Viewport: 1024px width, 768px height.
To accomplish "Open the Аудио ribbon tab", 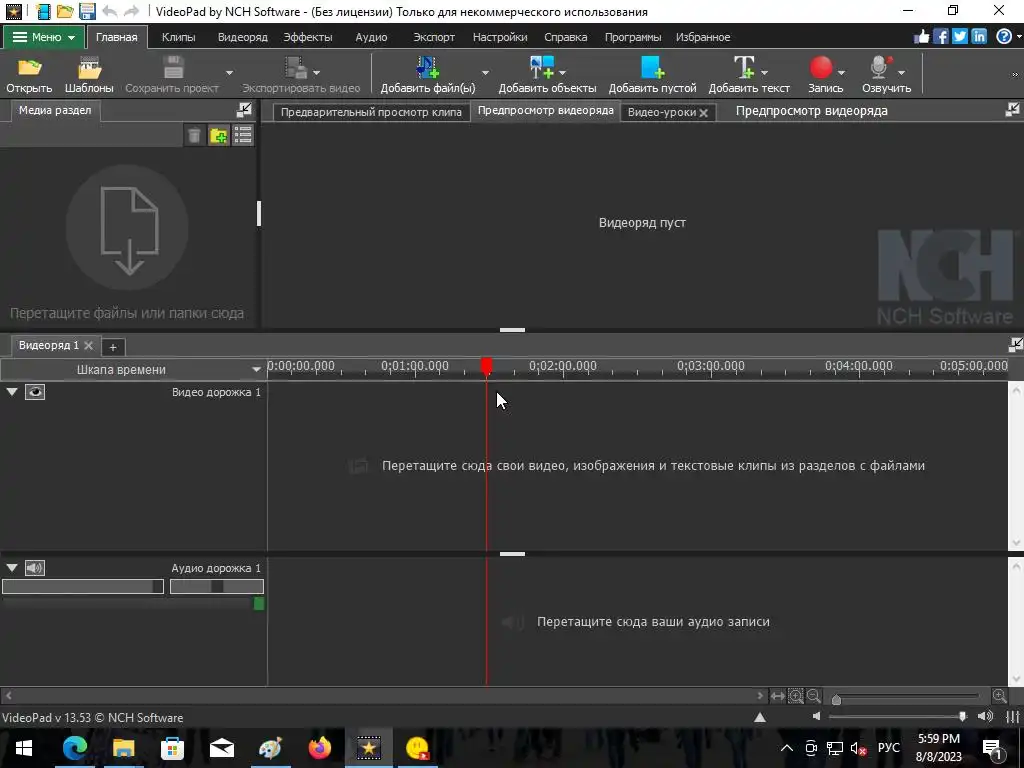I will point(371,37).
